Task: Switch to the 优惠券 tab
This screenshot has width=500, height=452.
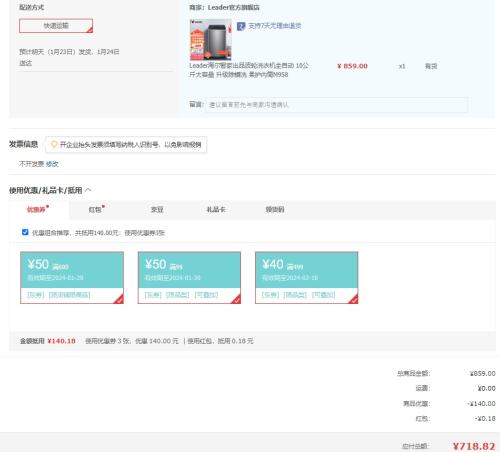Action: point(36,209)
